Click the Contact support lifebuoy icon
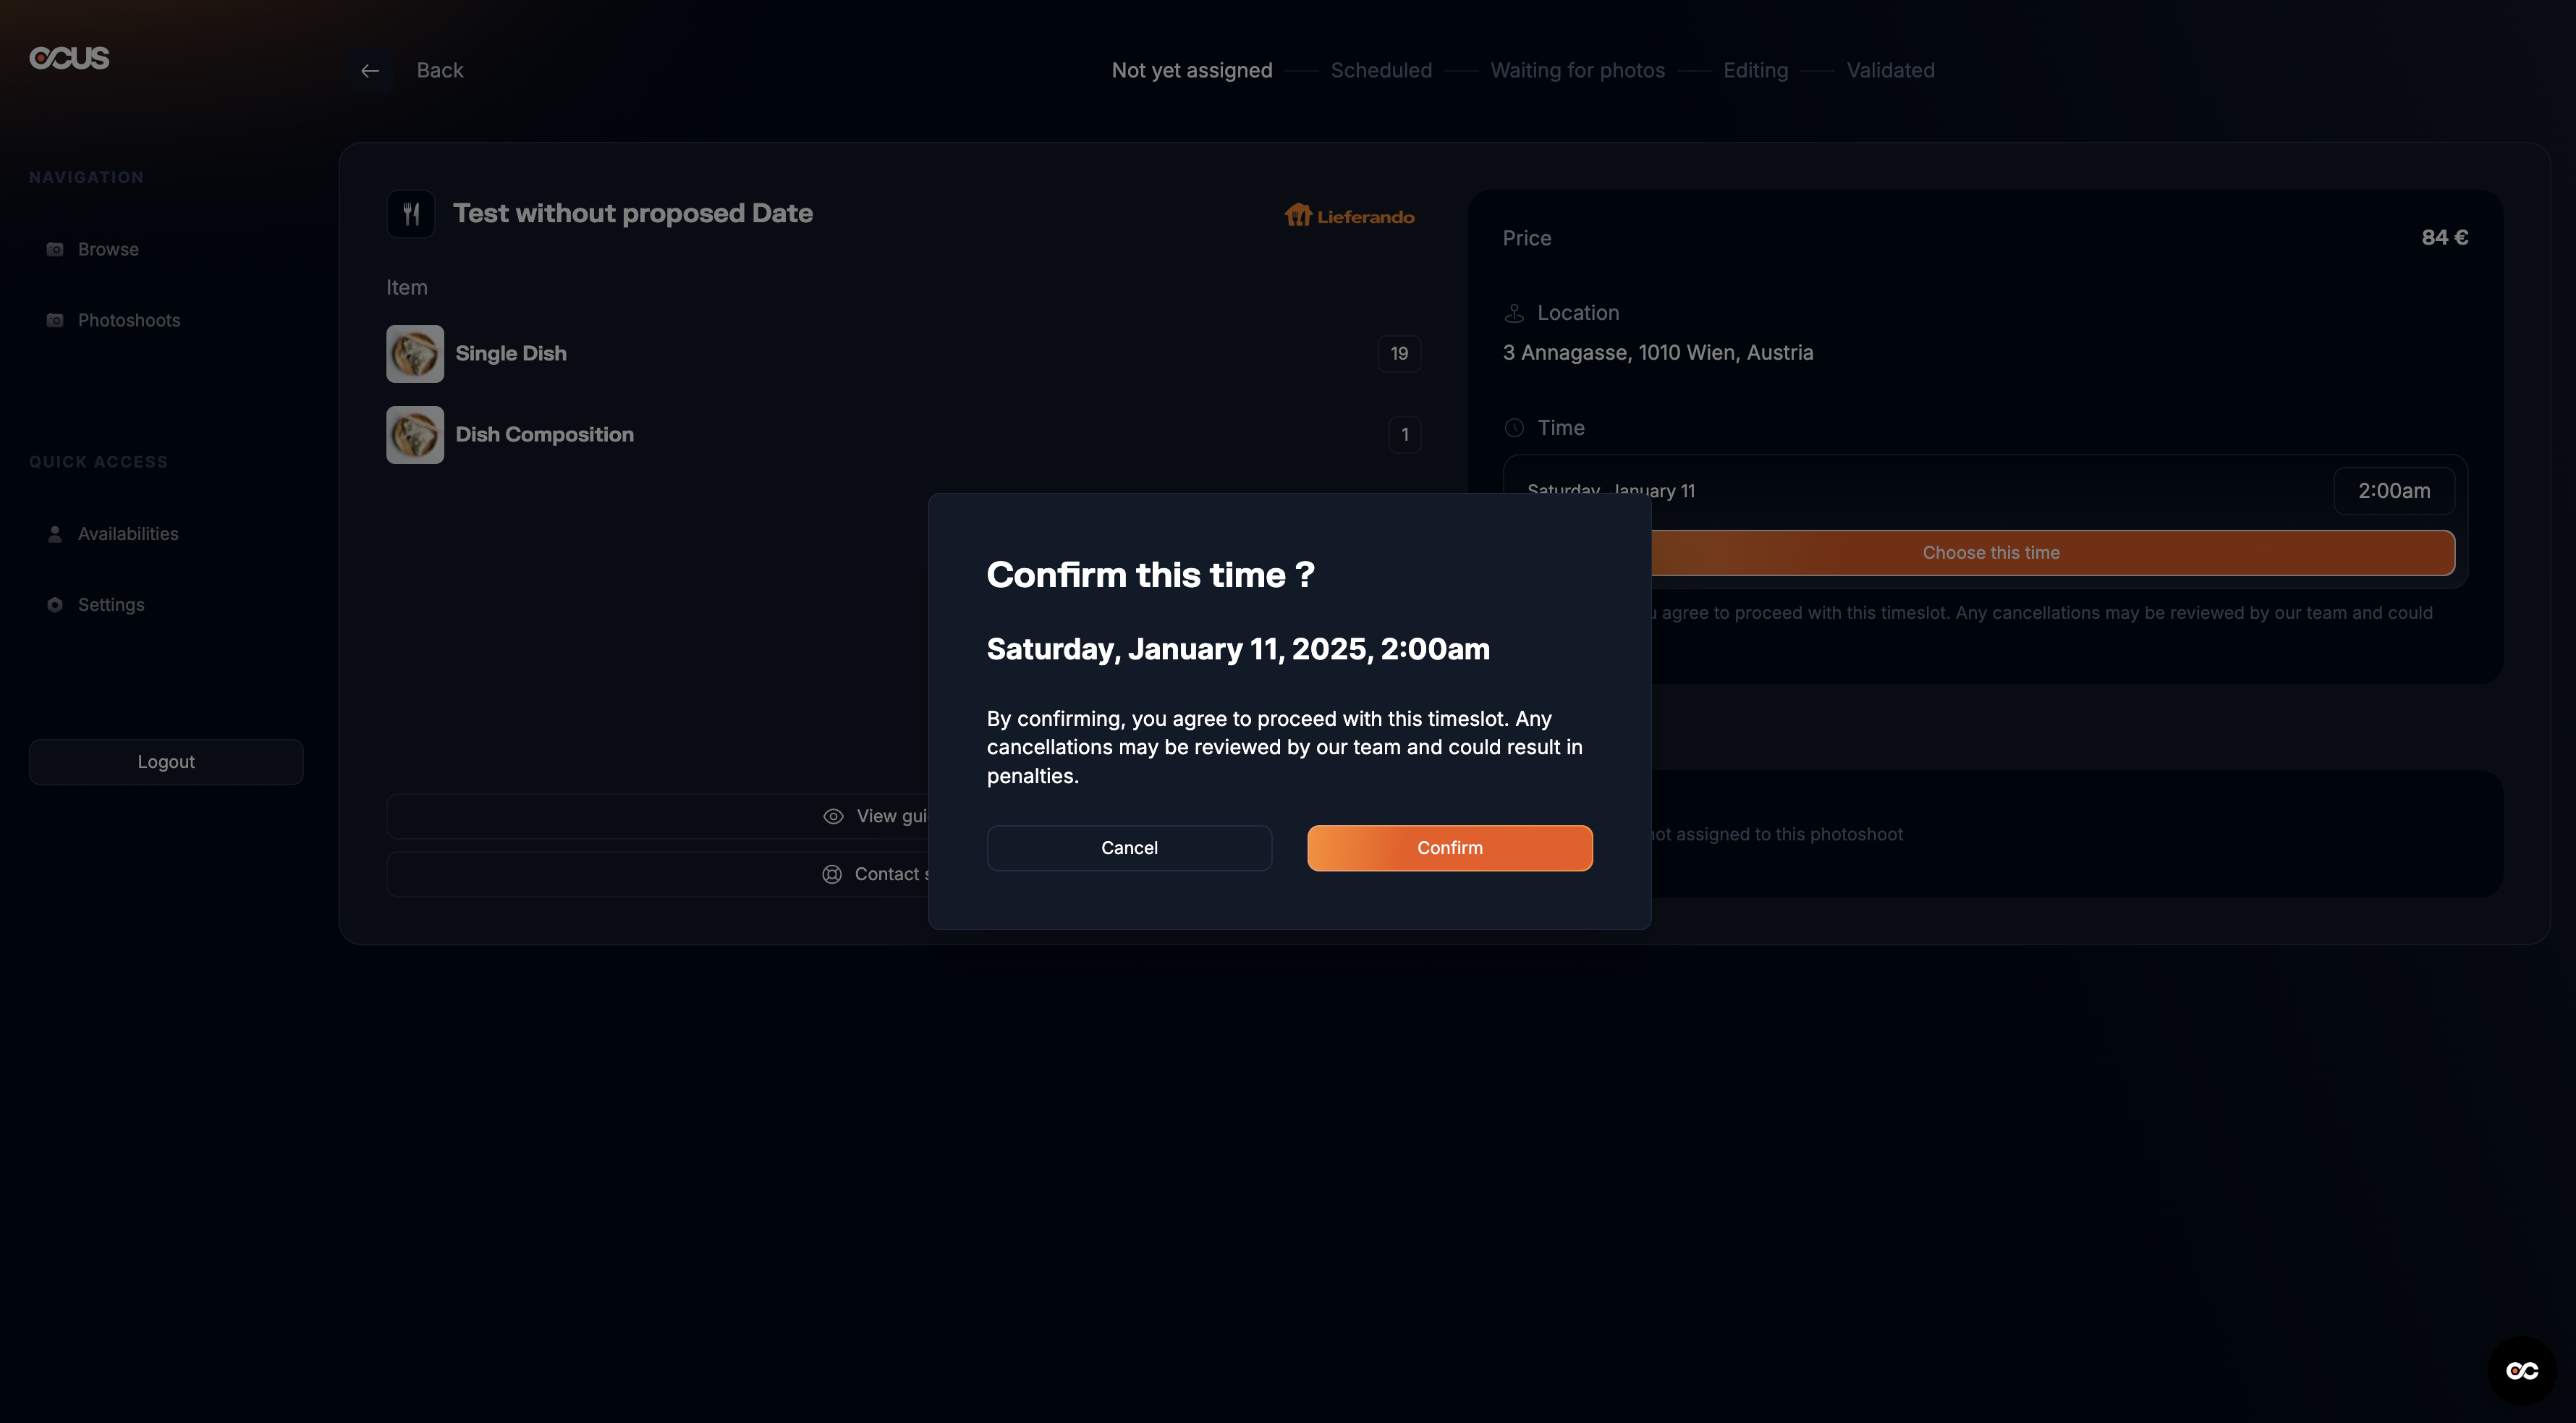 click(x=832, y=875)
